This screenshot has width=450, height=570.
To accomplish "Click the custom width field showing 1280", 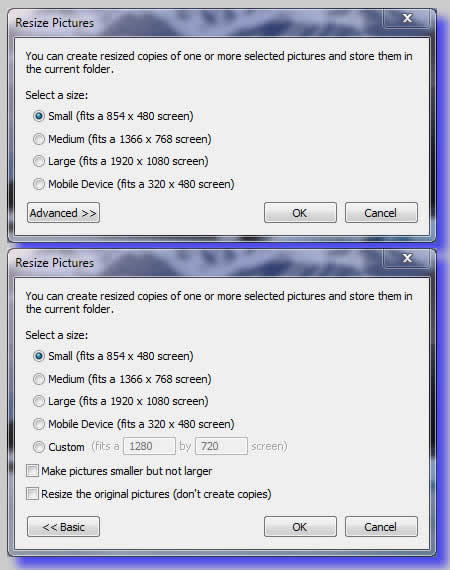I will coord(149,446).
